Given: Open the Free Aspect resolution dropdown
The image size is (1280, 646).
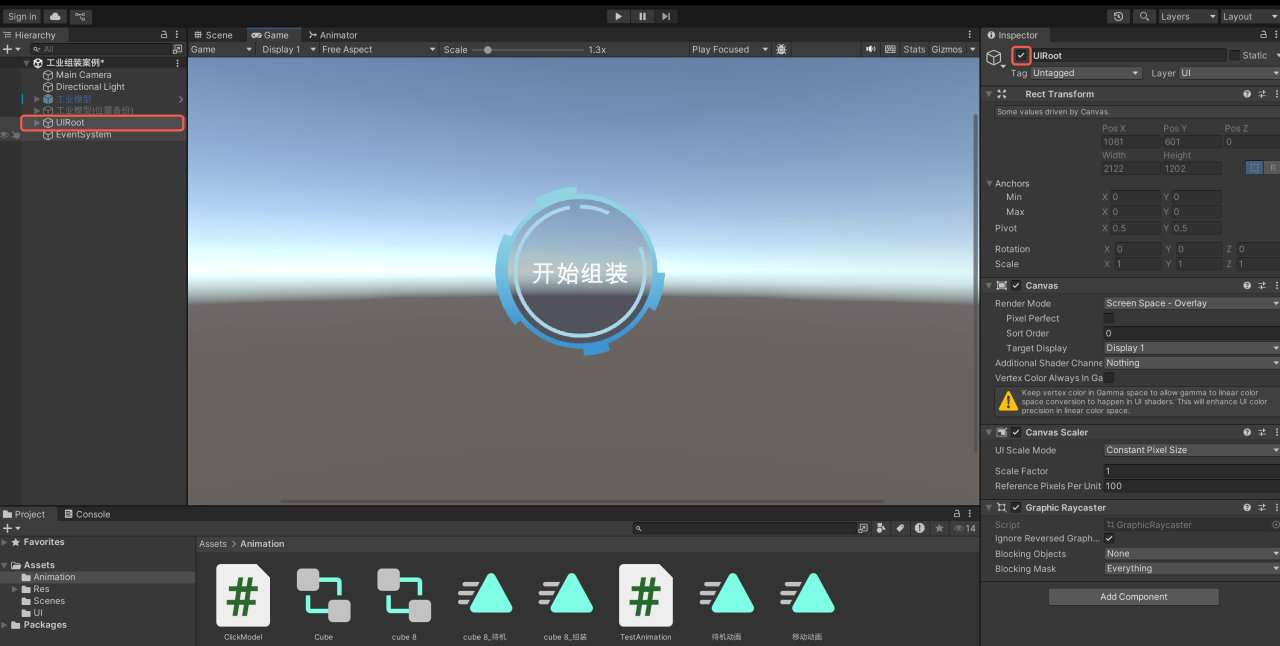Looking at the screenshot, I should click(378, 49).
